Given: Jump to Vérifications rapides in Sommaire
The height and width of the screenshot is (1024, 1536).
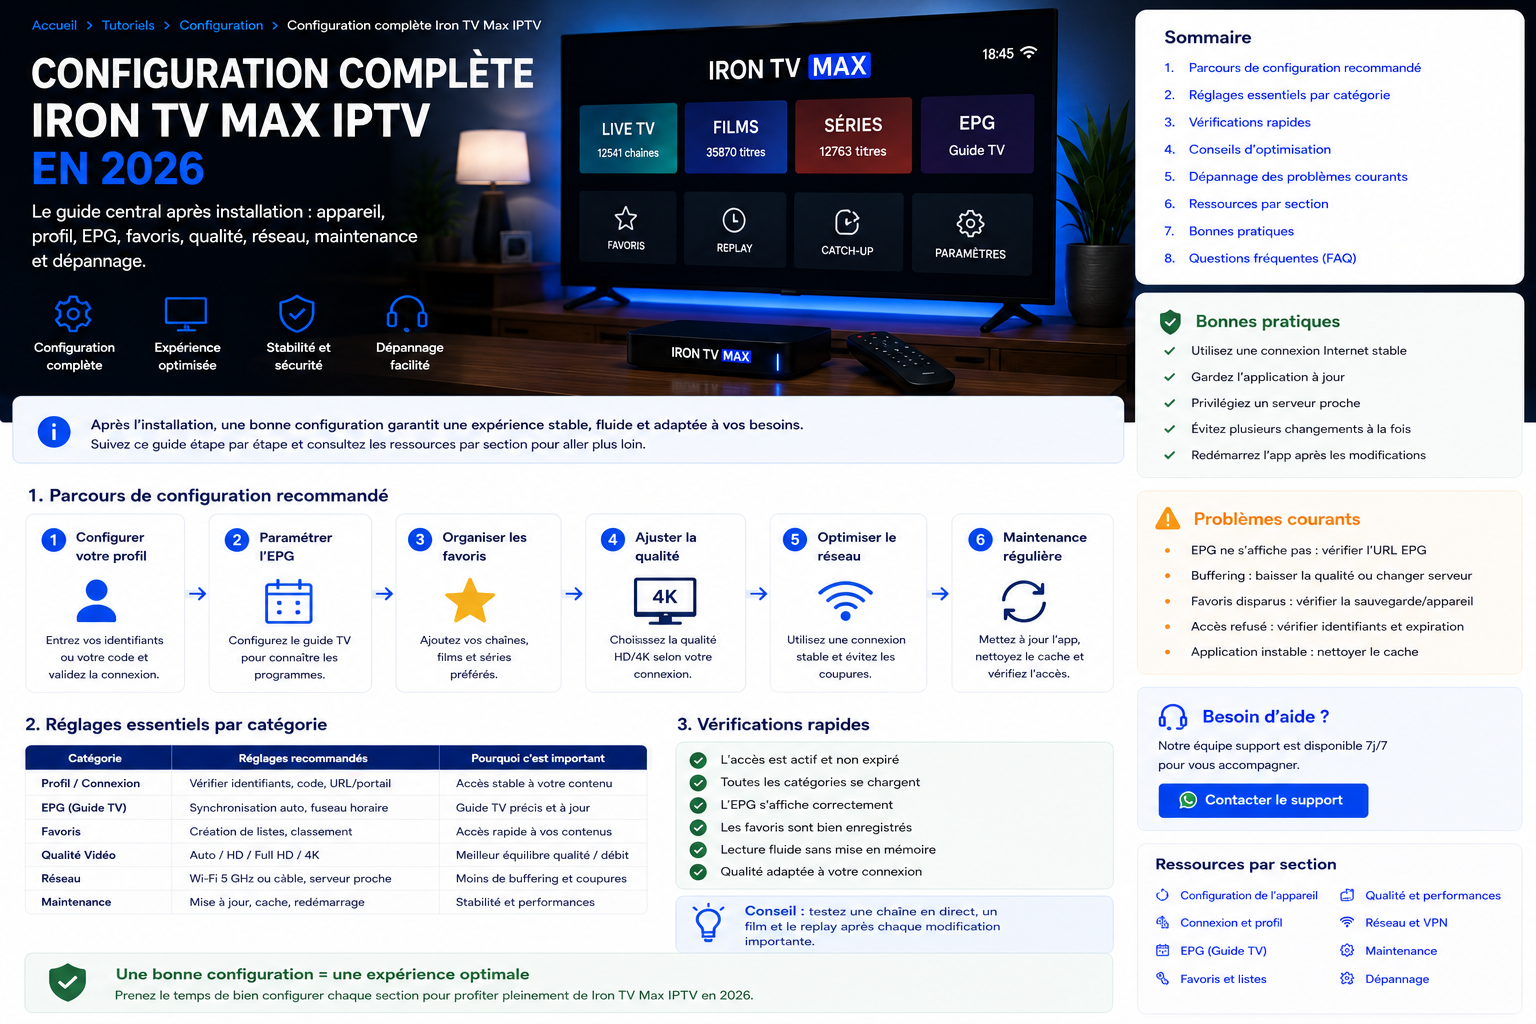Looking at the screenshot, I should (1249, 122).
